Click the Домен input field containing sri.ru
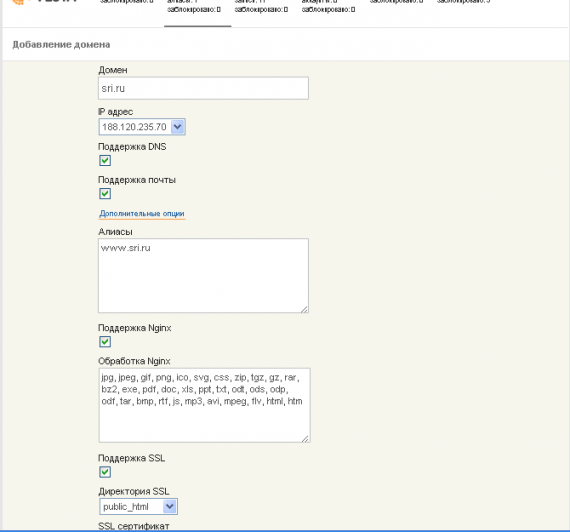The height and width of the screenshot is (532, 570). pos(203,88)
